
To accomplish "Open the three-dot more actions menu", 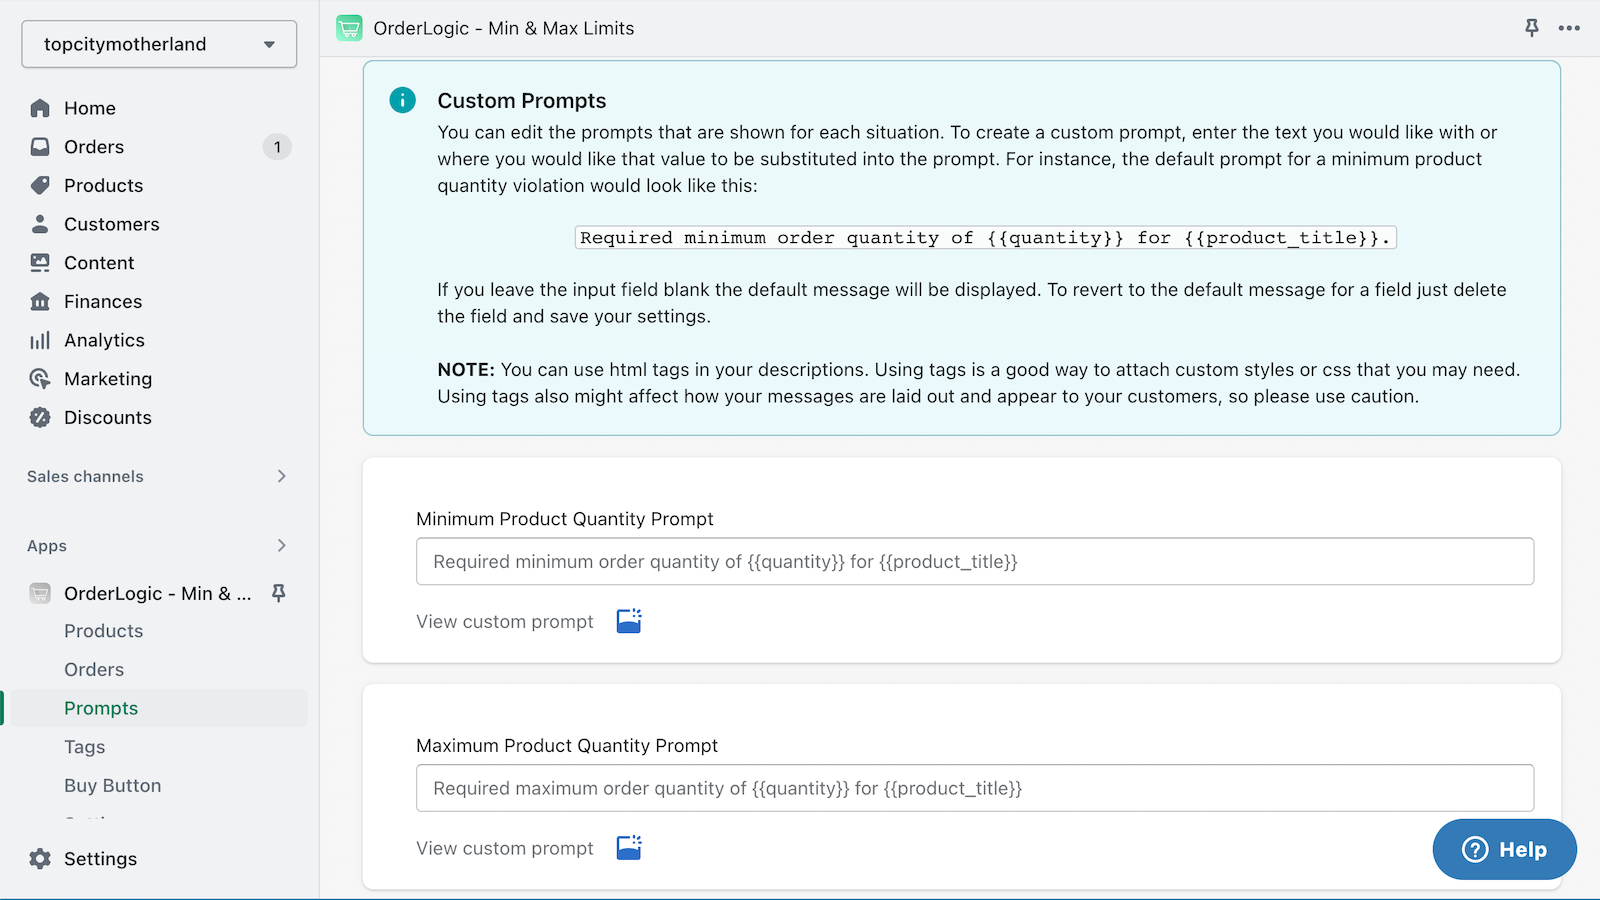I will [1570, 28].
